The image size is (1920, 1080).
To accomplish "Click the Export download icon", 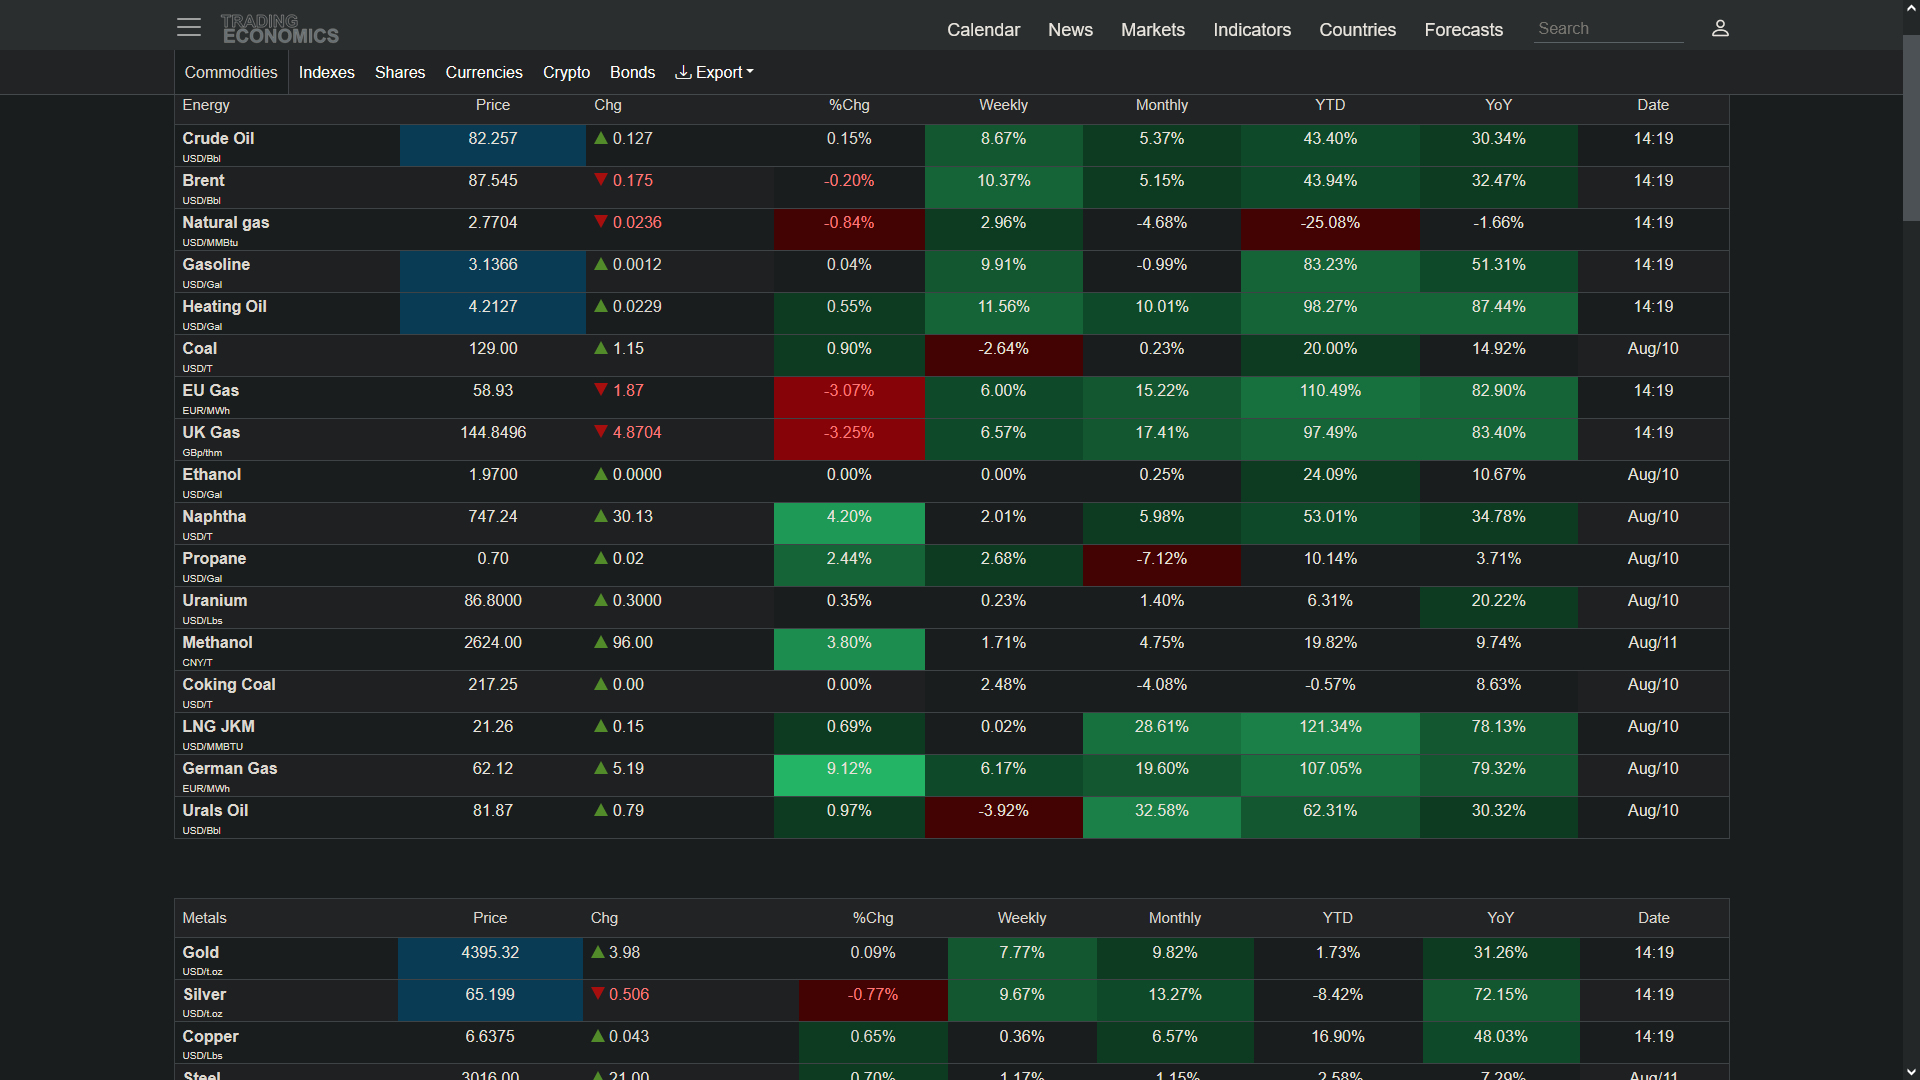I will (683, 72).
